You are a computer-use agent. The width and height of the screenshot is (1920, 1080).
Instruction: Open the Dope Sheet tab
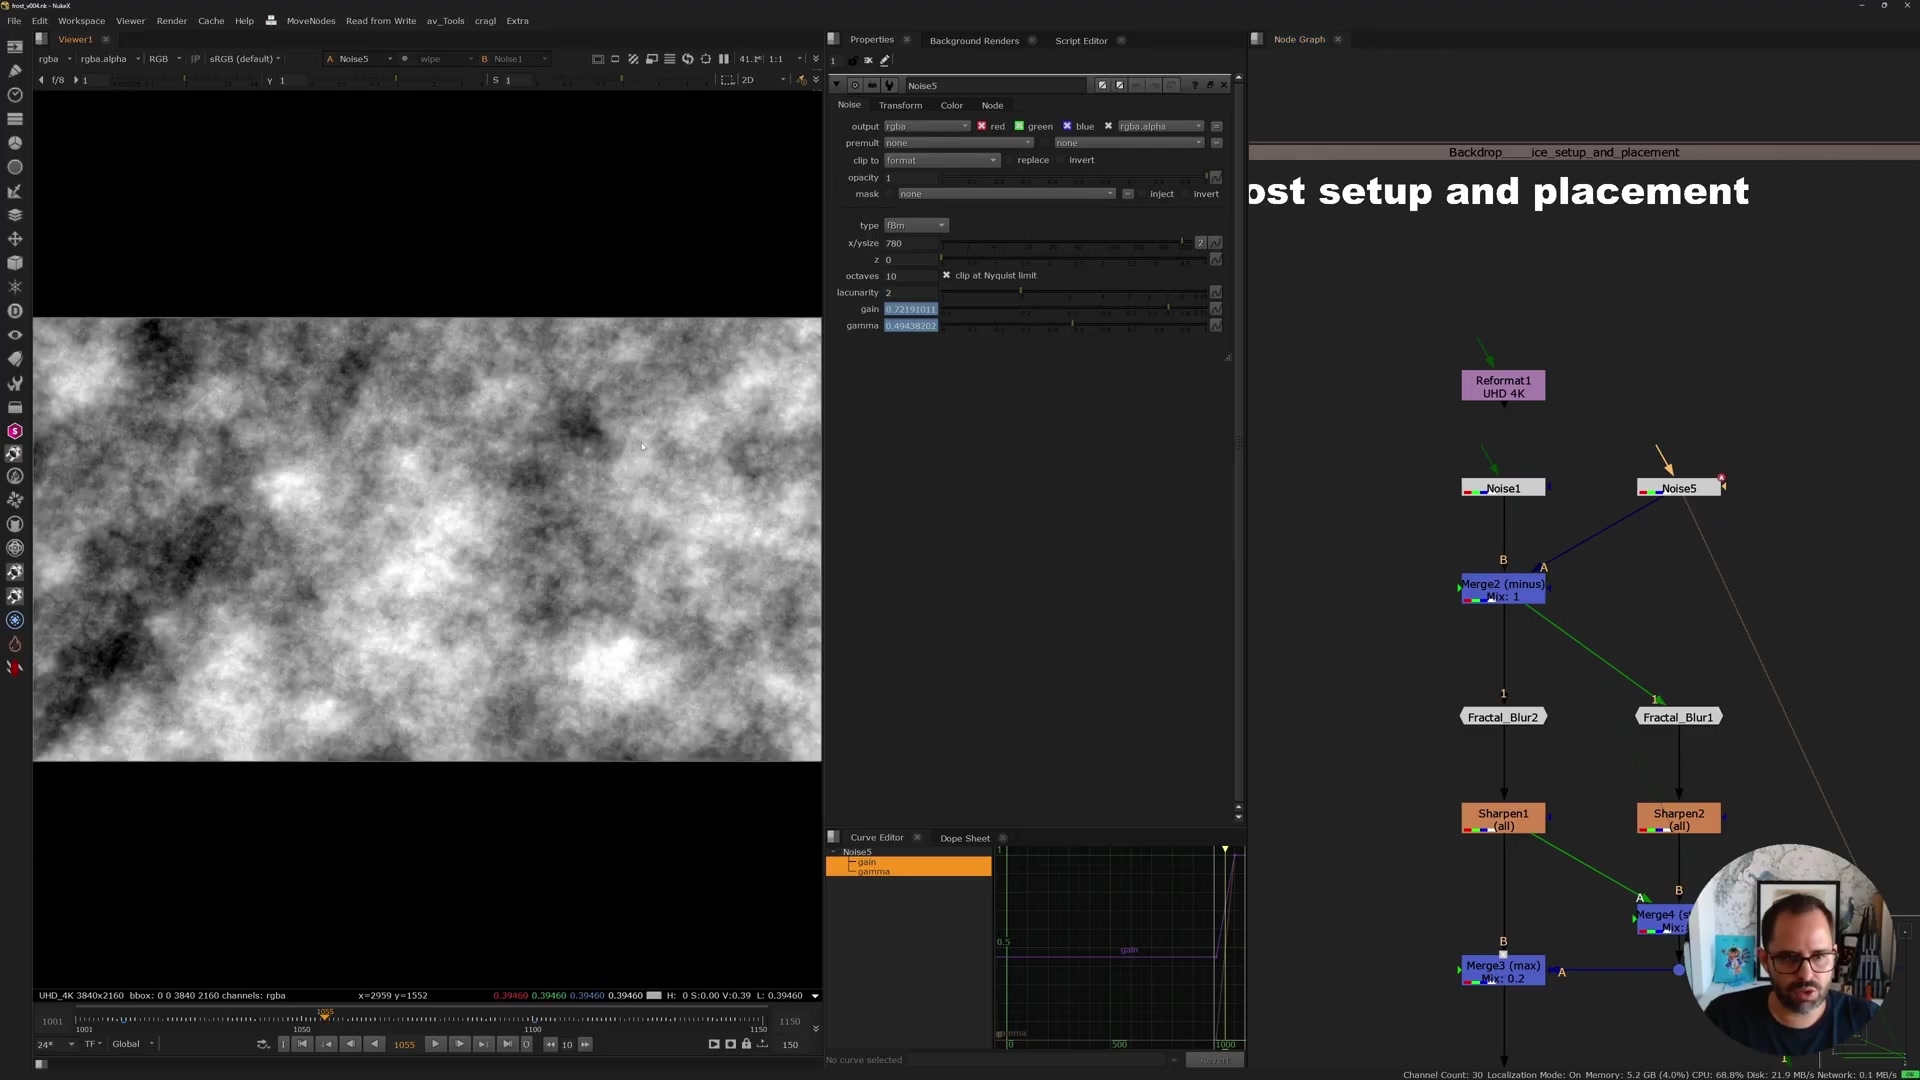coord(964,838)
